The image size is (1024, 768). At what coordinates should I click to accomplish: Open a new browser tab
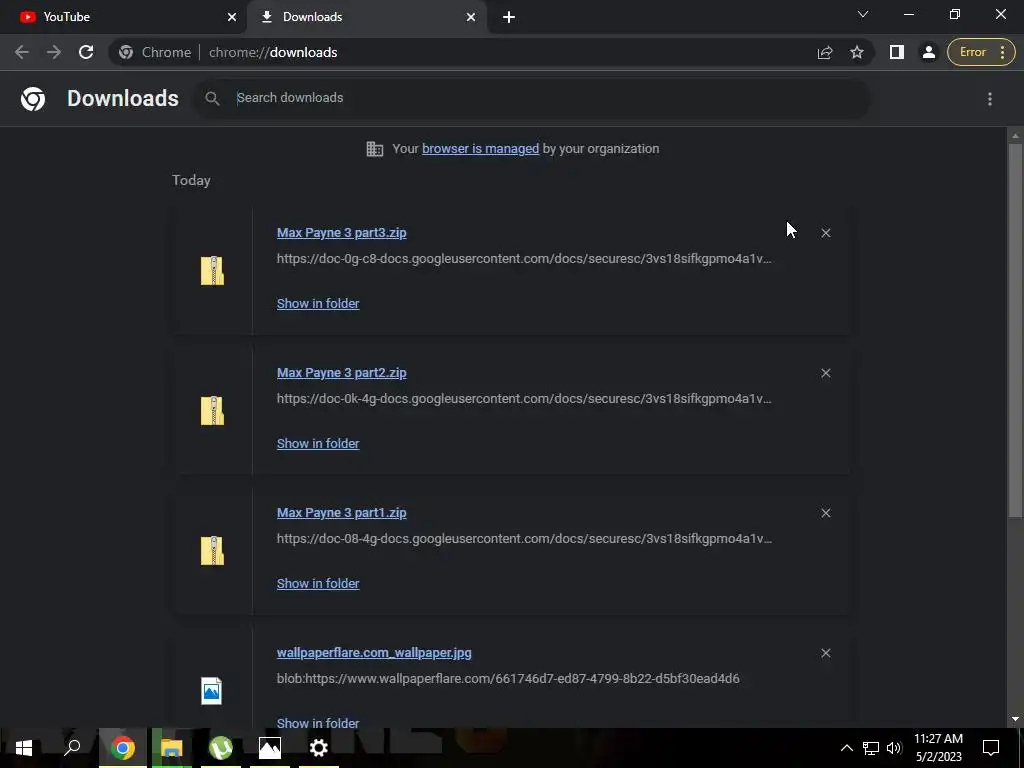pyautogui.click(x=509, y=17)
